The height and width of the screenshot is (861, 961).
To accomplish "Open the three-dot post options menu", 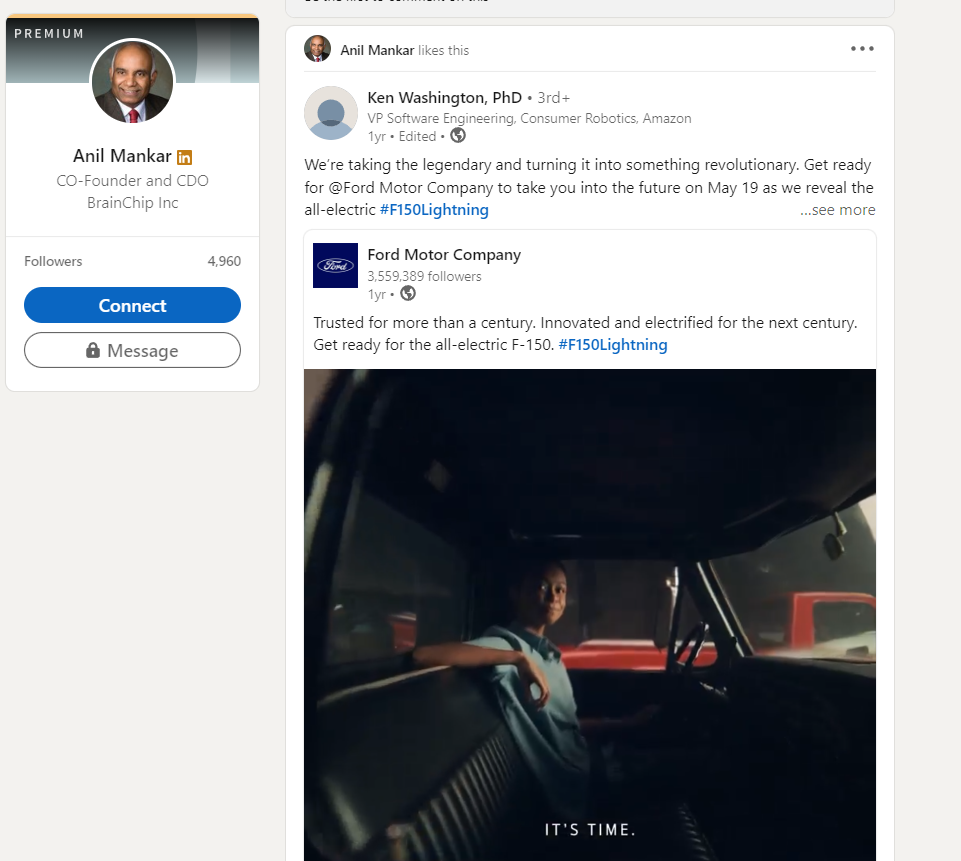I will click(862, 49).
